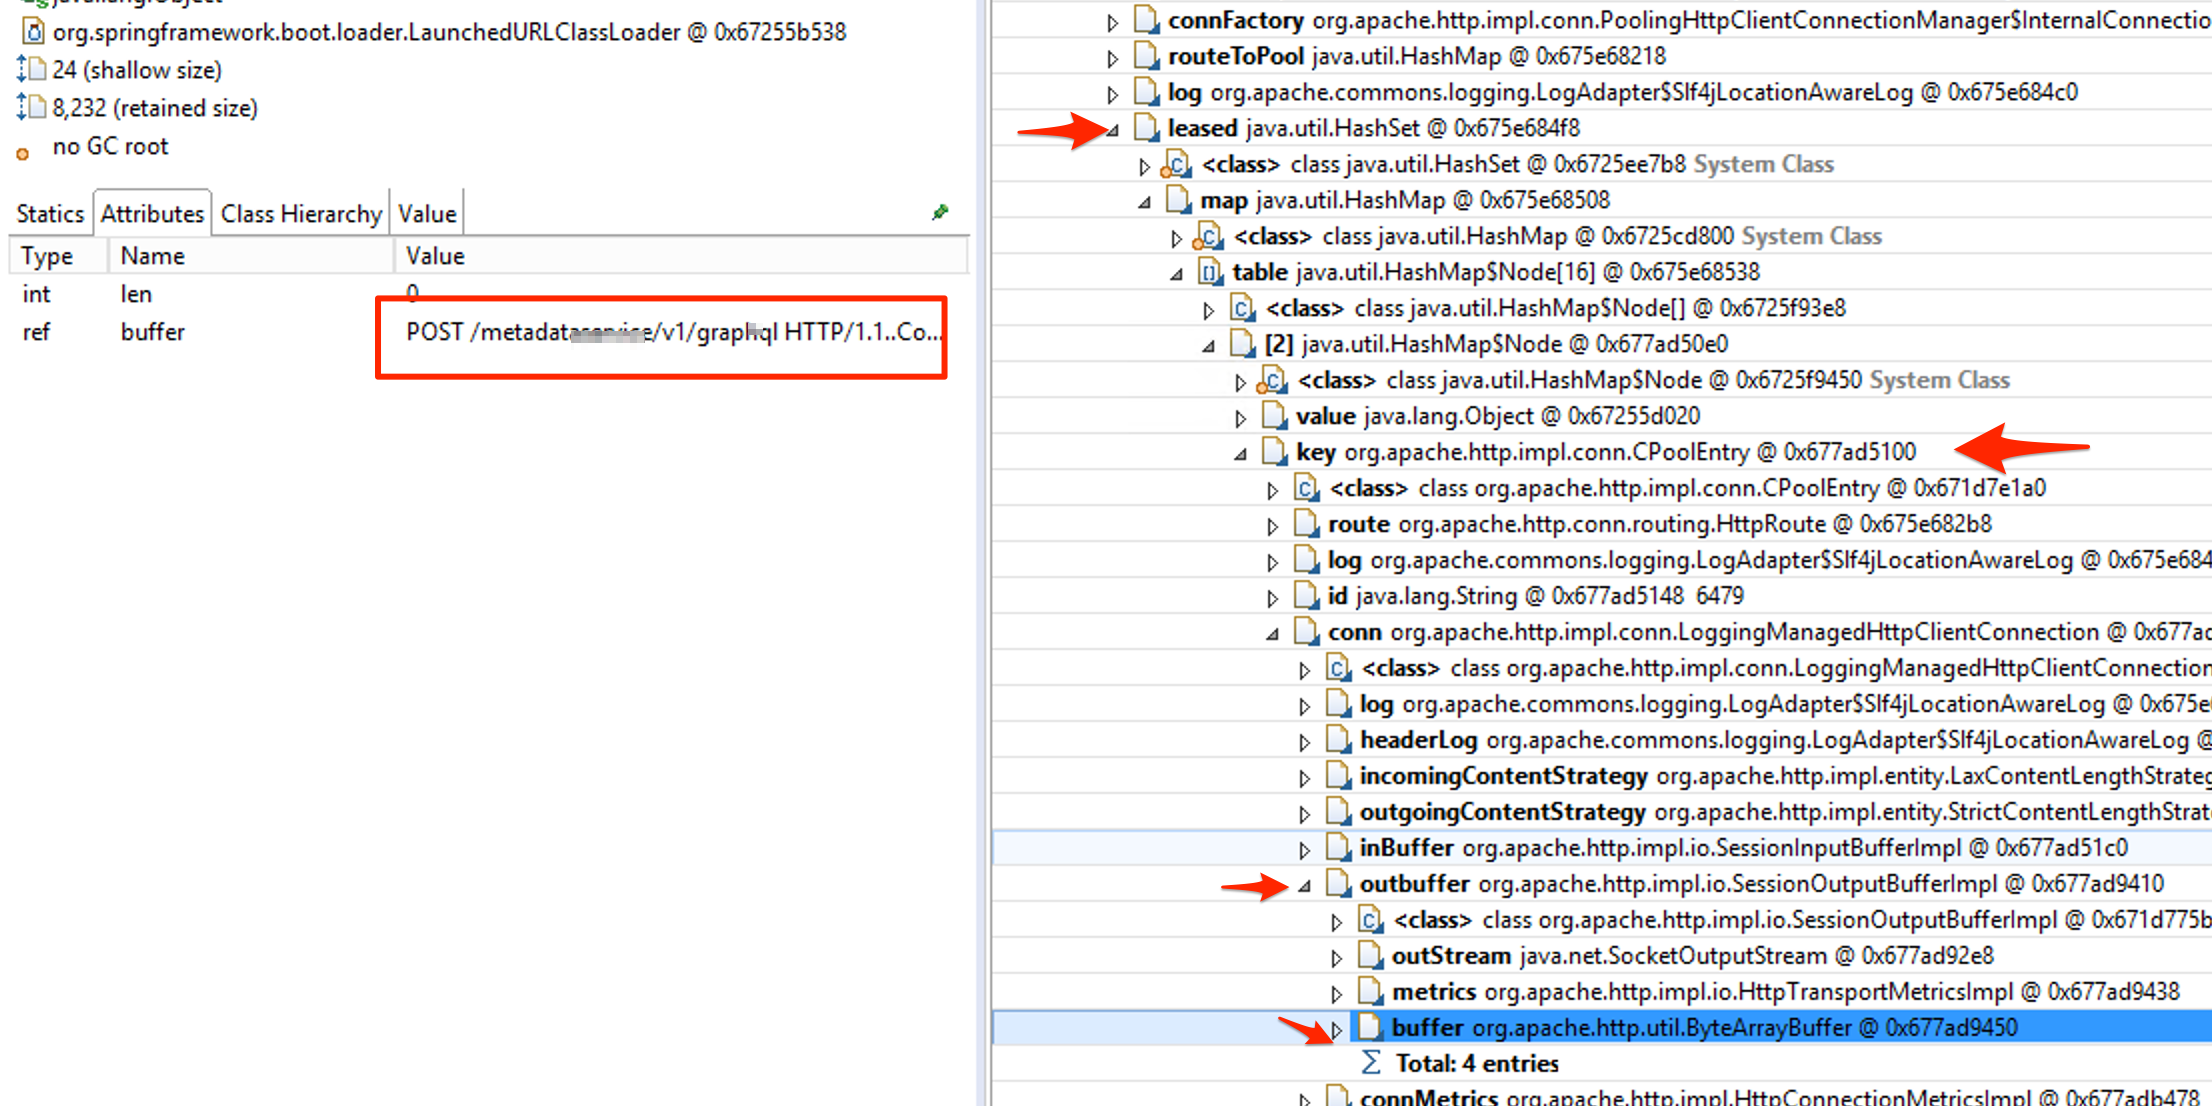Collapse the leased HashSet node
The image size is (2212, 1106).
pyautogui.click(x=1113, y=128)
